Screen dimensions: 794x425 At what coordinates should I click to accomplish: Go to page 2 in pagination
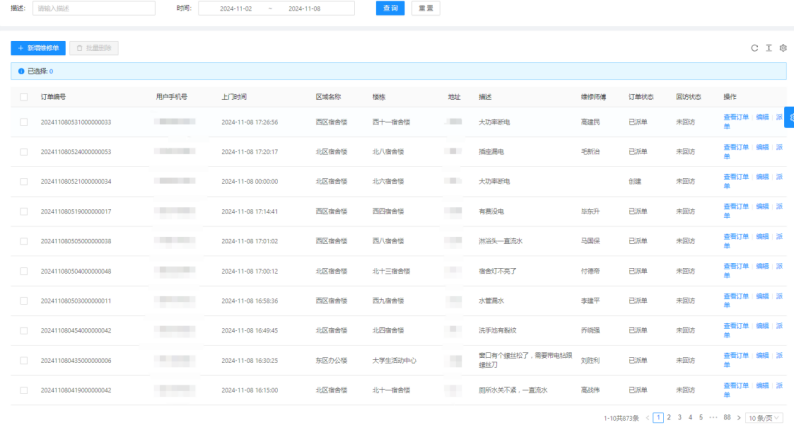point(668,417)
